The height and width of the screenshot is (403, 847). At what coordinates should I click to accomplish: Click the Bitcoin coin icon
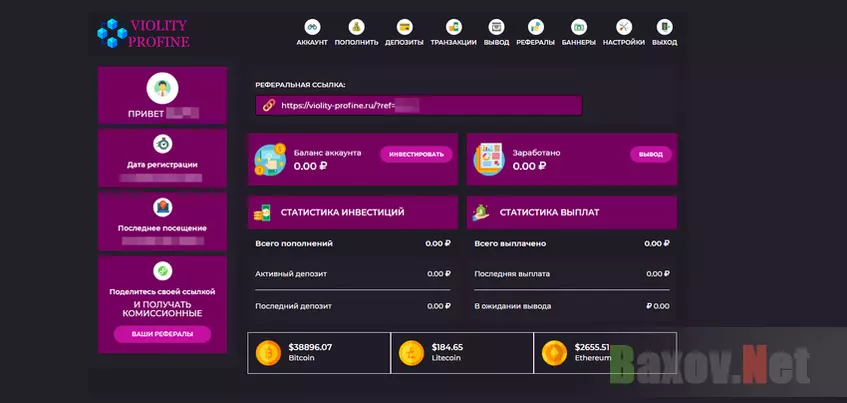[268, 353]
